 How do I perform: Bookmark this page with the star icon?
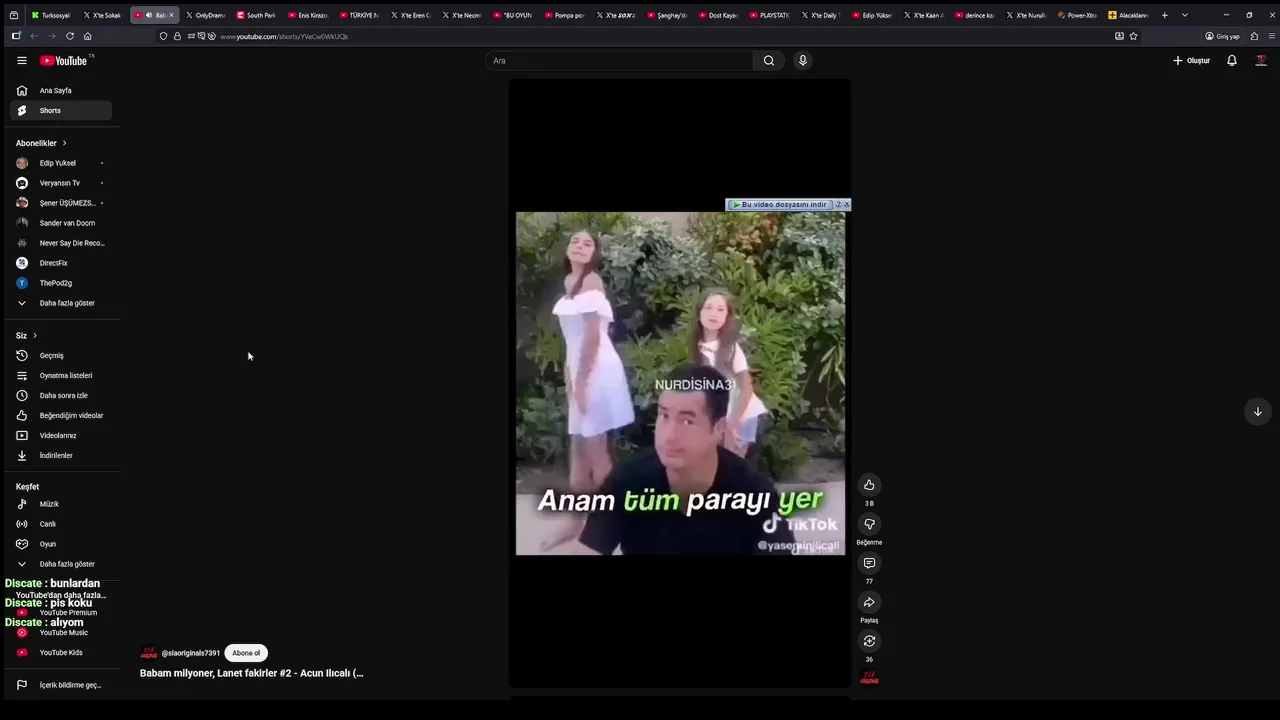[x=1133, y=36]
